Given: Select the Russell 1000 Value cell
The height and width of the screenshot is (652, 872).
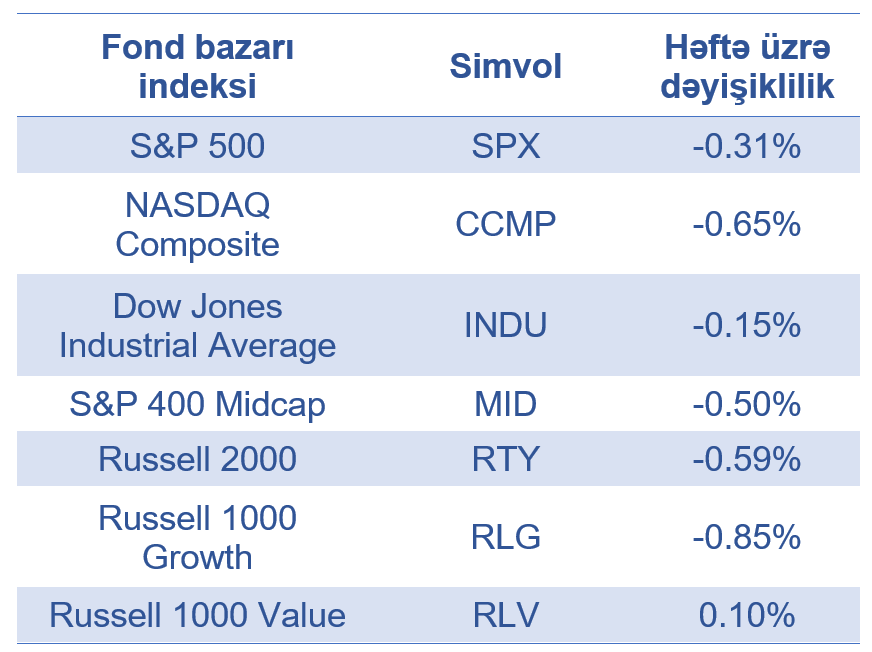Looking at the screenshot, I should (197, 615).
